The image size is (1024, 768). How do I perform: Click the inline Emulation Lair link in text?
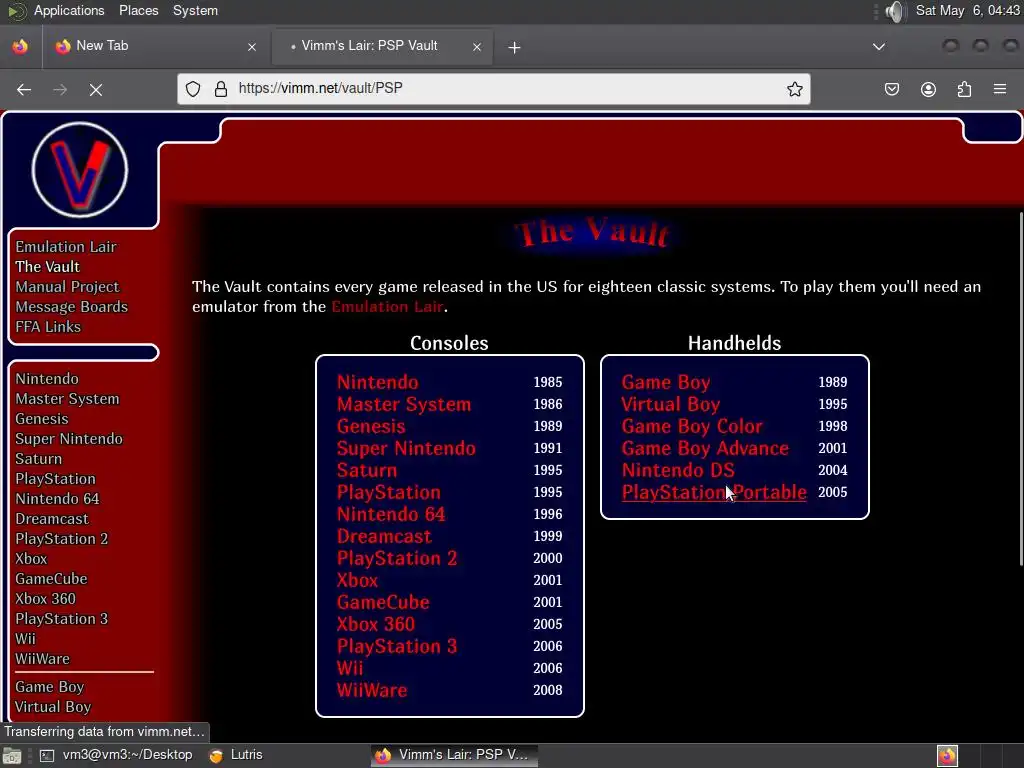[387, 306]
